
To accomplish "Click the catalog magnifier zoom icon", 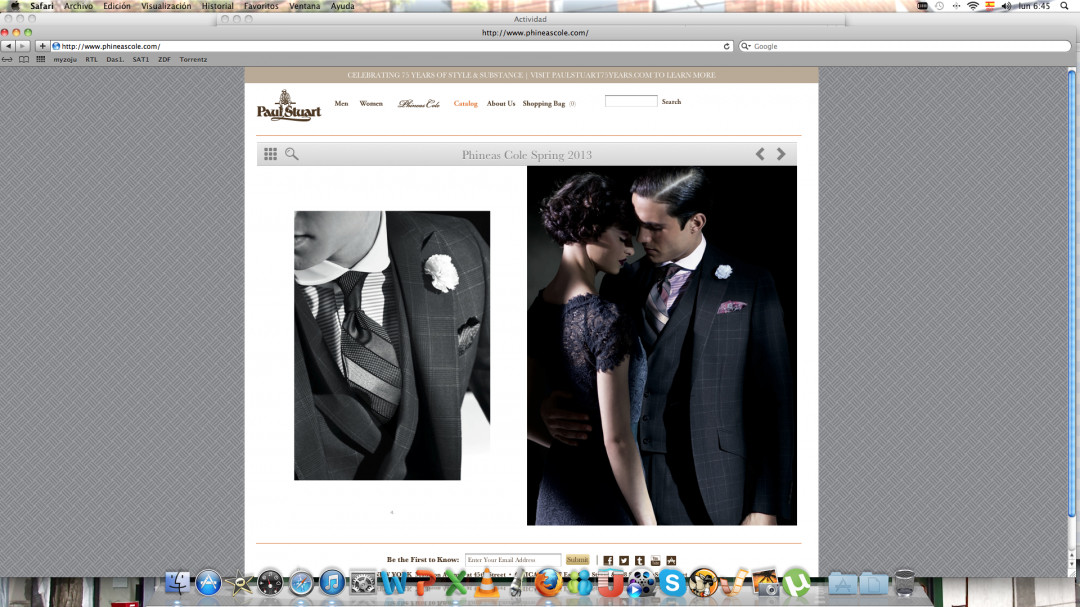I will tap(292, 154).
